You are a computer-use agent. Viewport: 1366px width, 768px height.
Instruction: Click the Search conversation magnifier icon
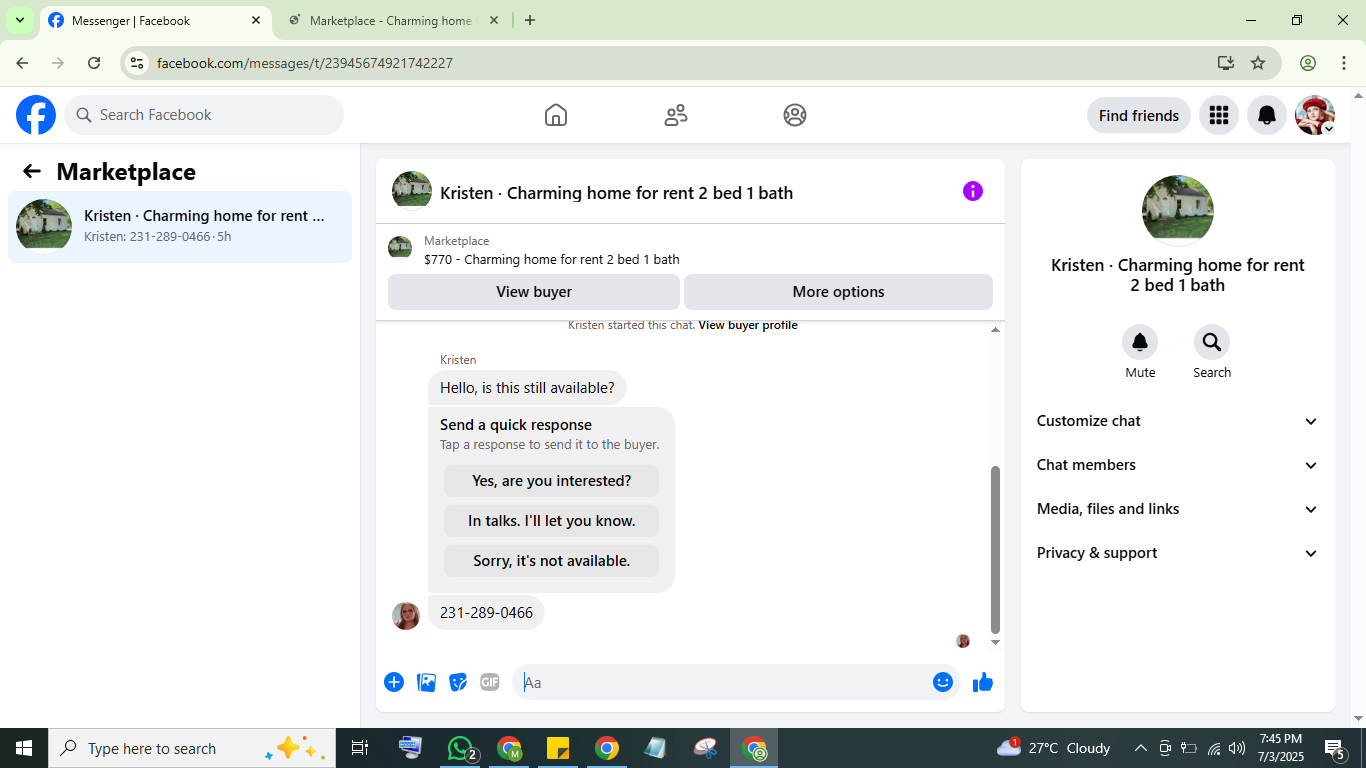coord(1212,343)
